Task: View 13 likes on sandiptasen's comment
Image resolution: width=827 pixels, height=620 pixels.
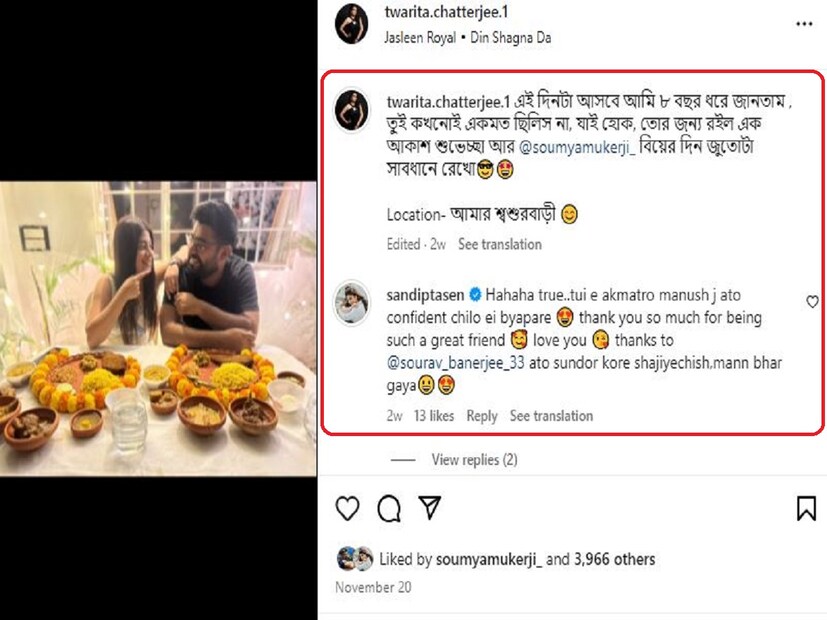Action: (x=433, y=416)
